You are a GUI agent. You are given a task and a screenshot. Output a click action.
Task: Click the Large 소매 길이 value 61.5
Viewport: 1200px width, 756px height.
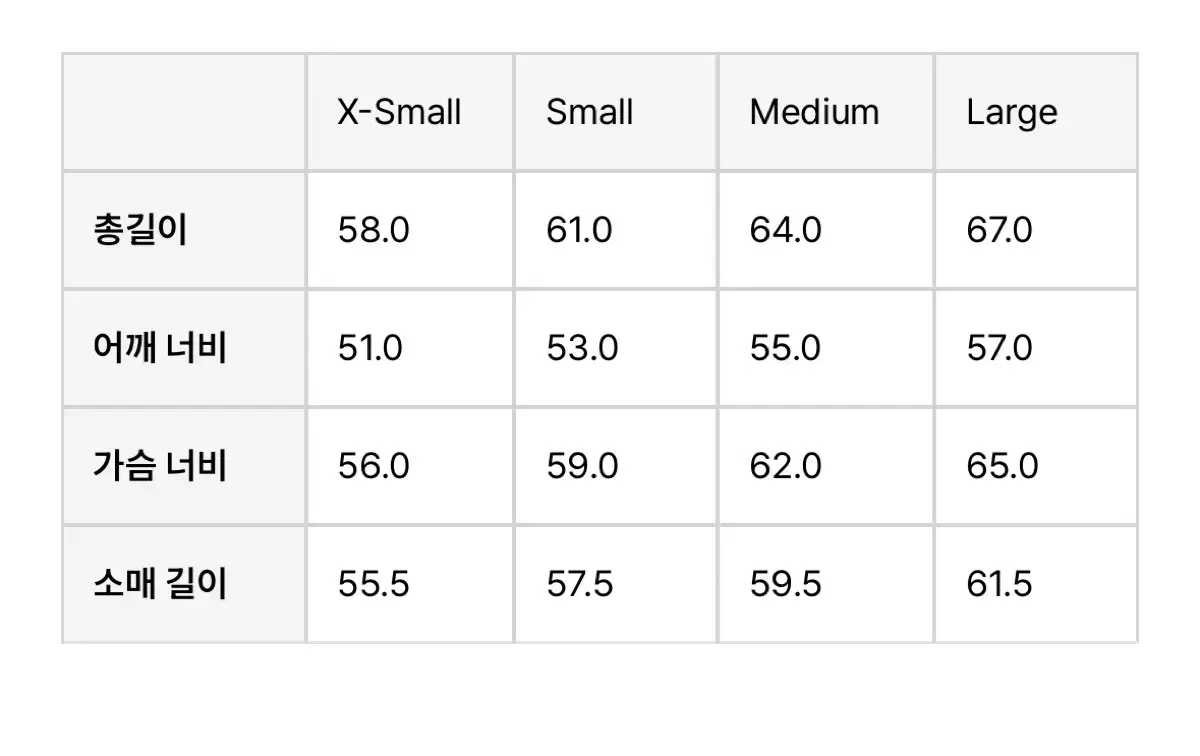click(x=999, y=584)
